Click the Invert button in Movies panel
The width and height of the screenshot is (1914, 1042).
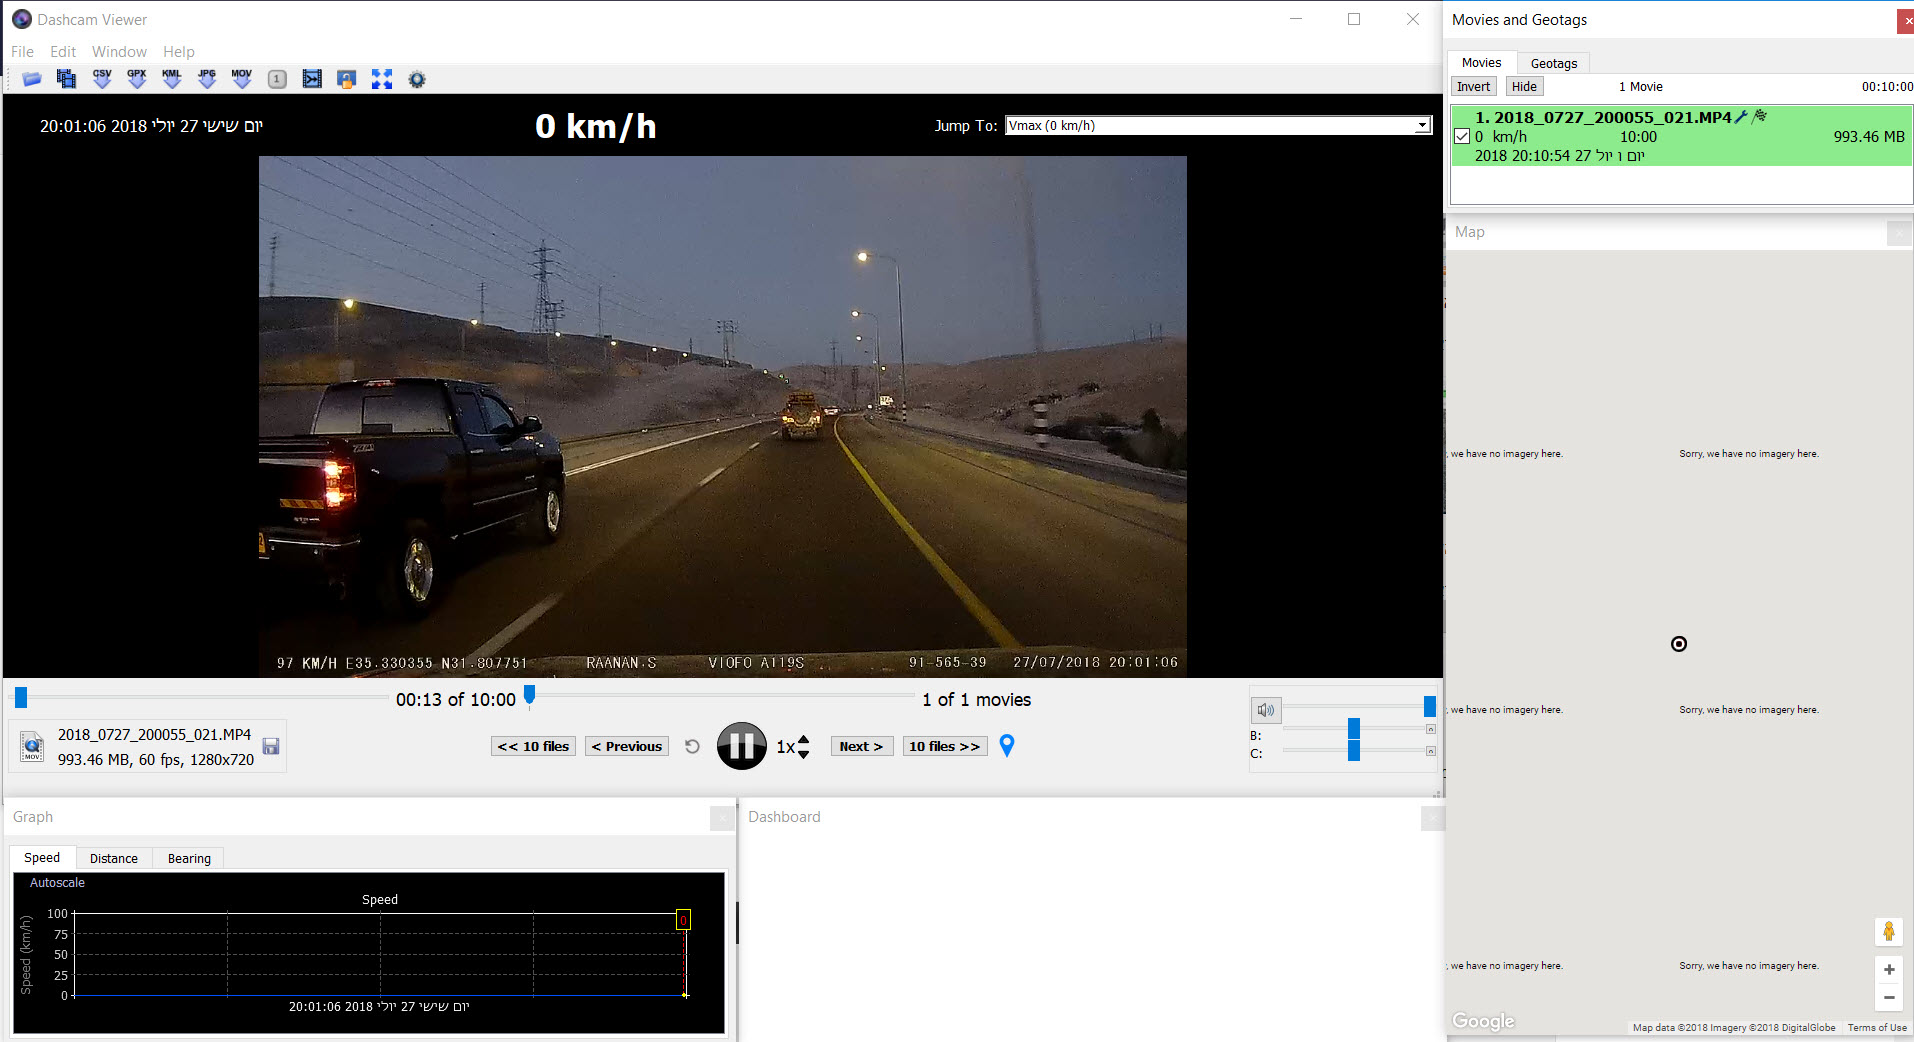tap(1473, 87)
